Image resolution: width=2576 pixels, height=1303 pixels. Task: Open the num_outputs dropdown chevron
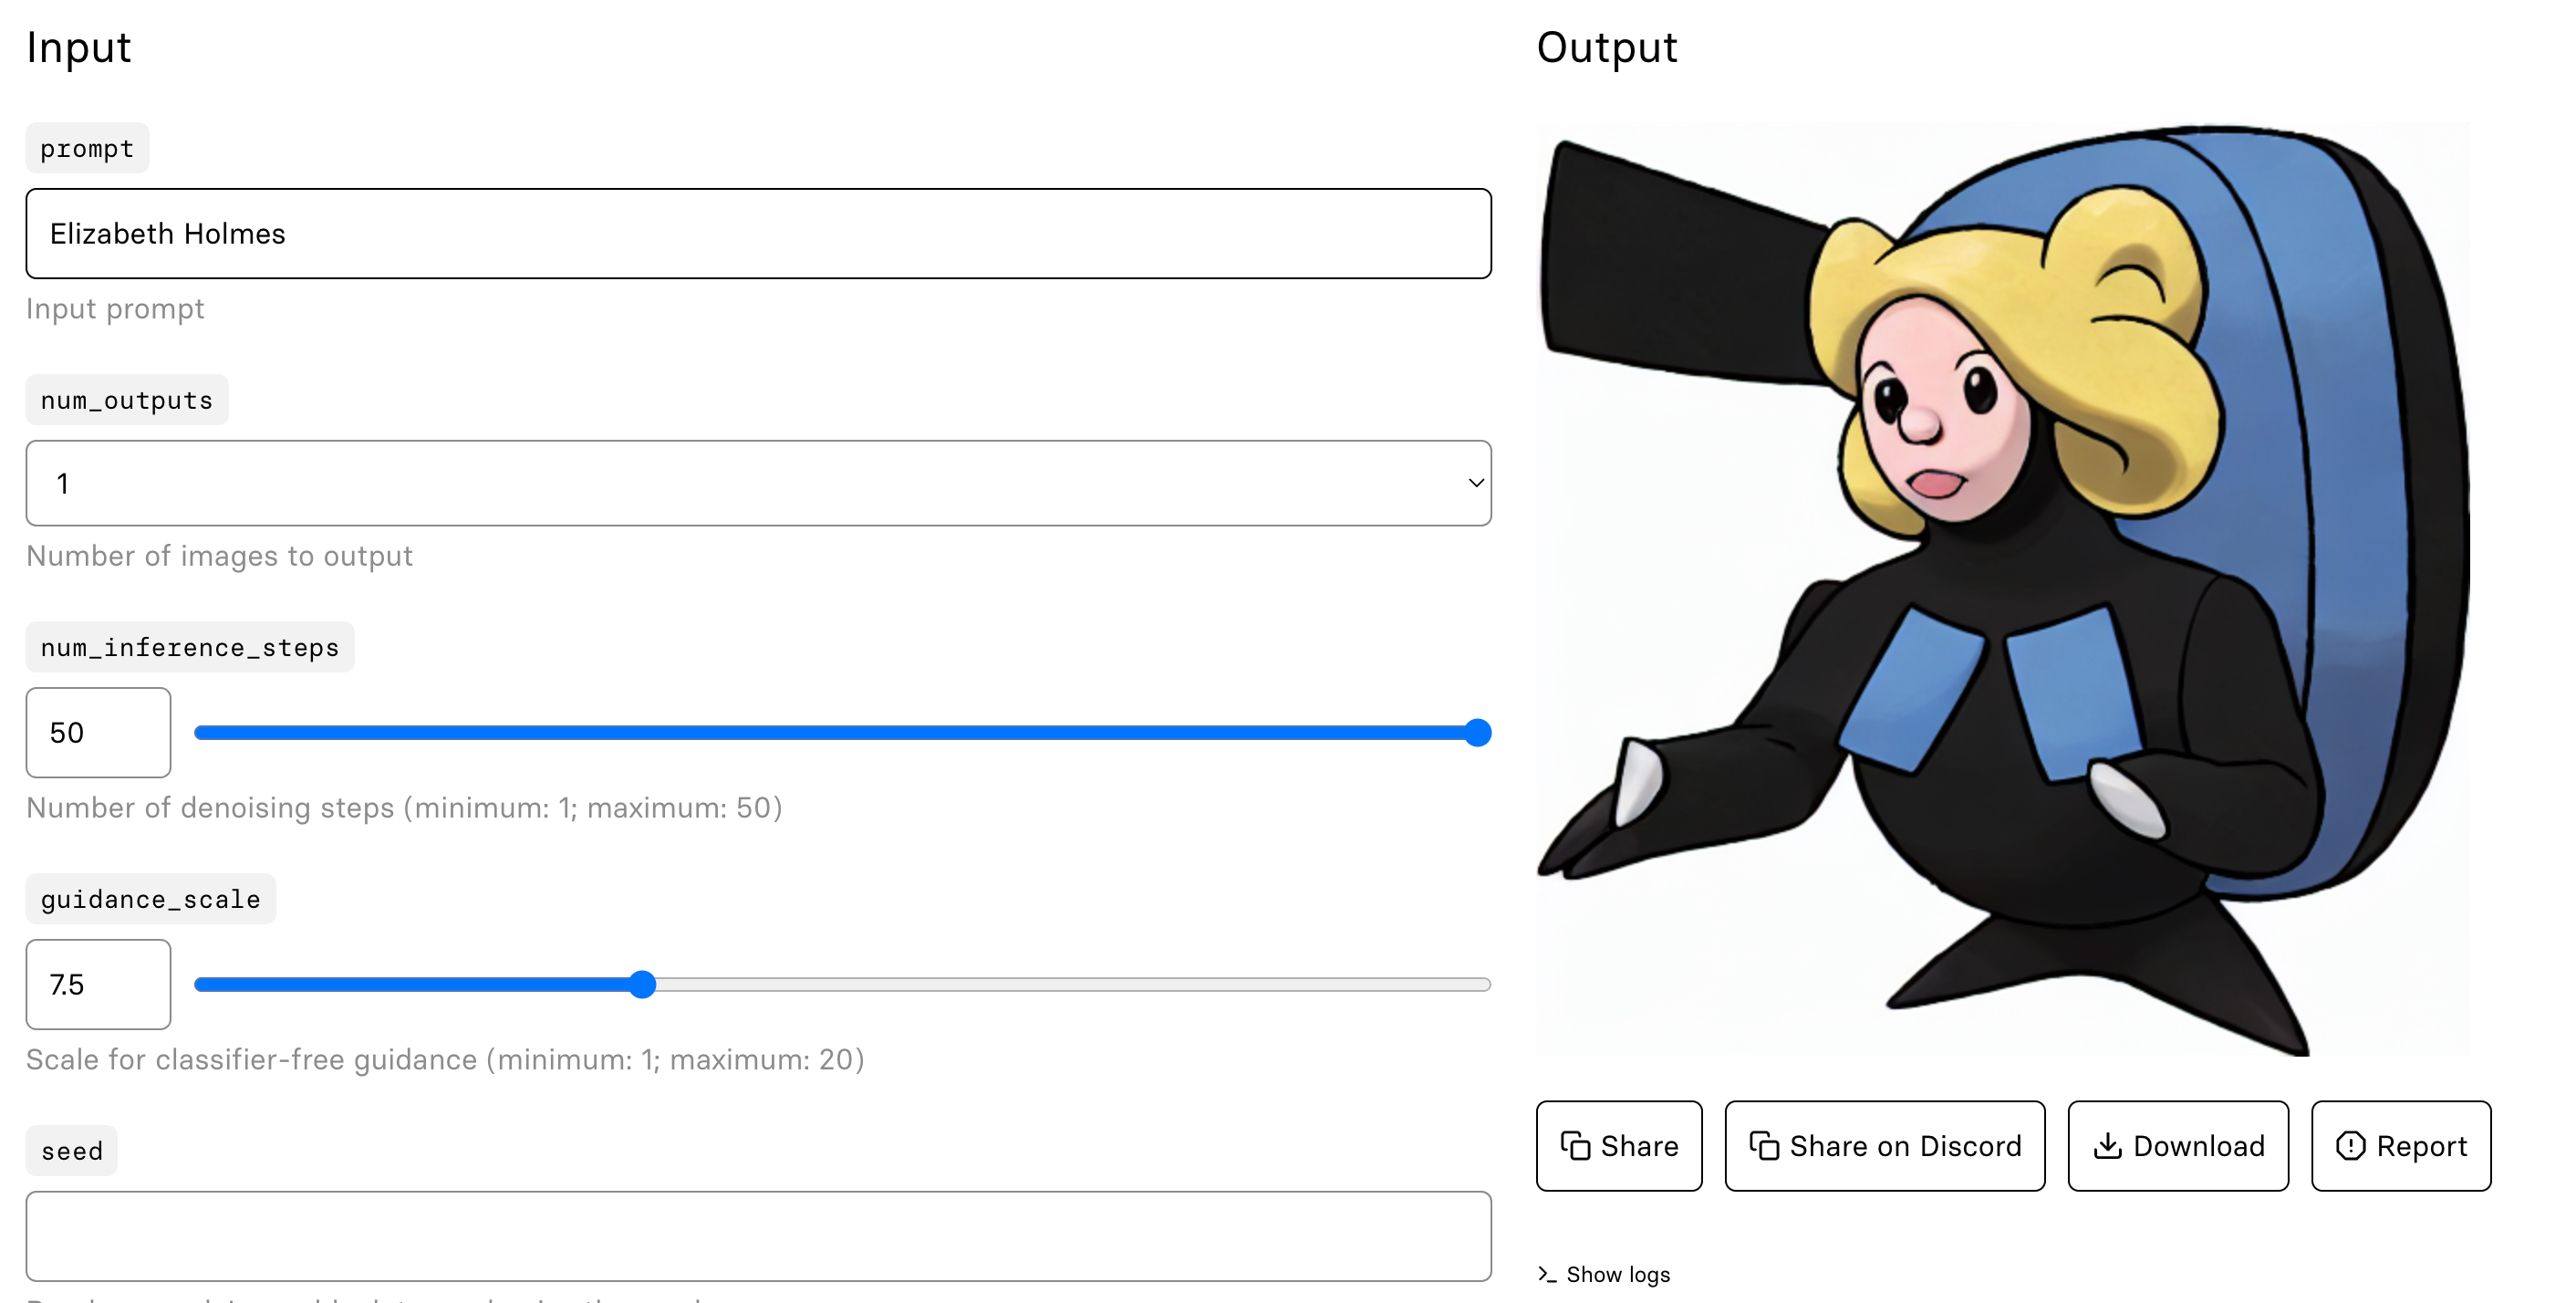coord(1475,483)
